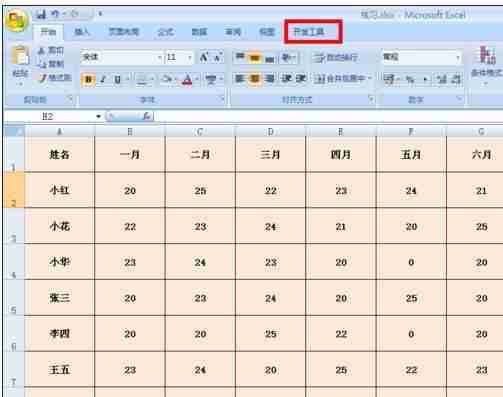Apply Comma Style number format
503x397 pixels.
[425, 79]
